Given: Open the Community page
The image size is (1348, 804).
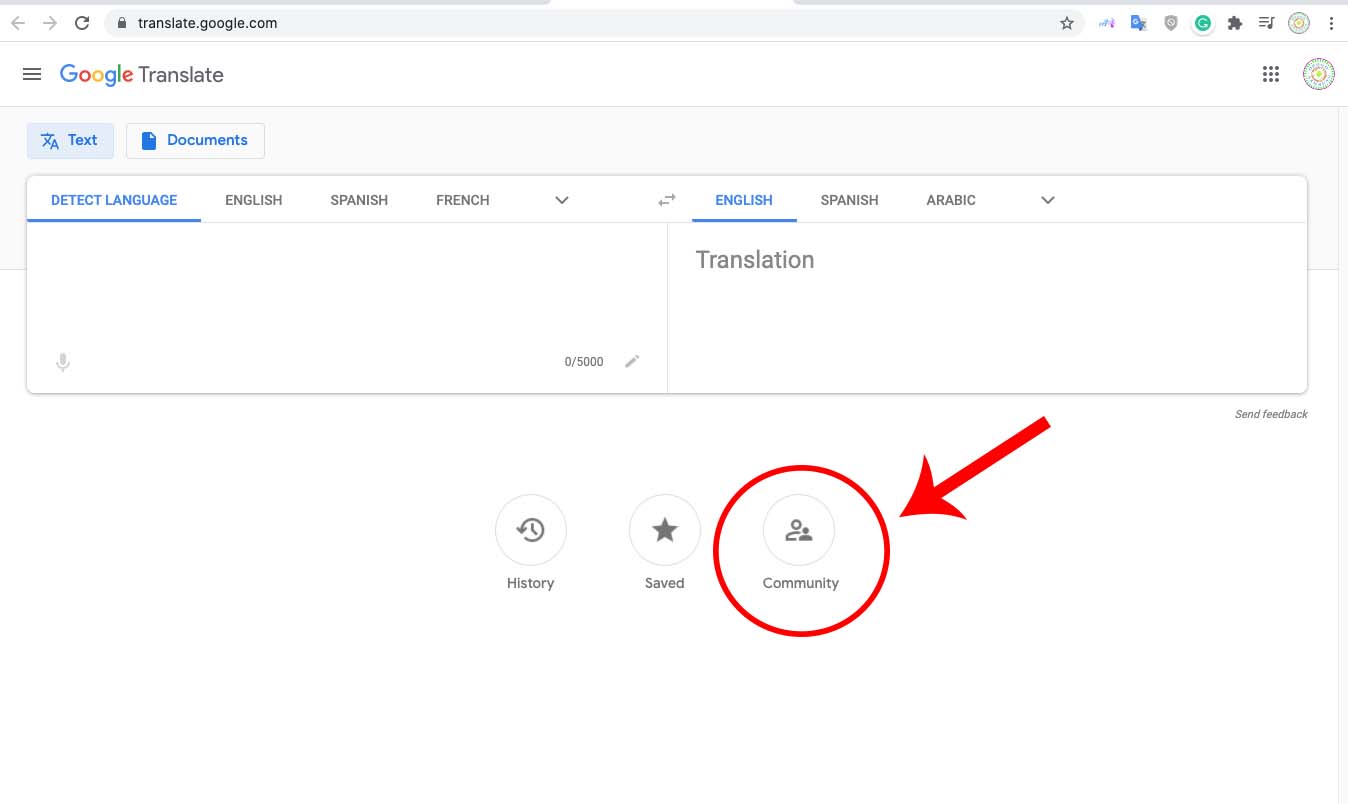Looking at the screenshot, I should (799, 543).
